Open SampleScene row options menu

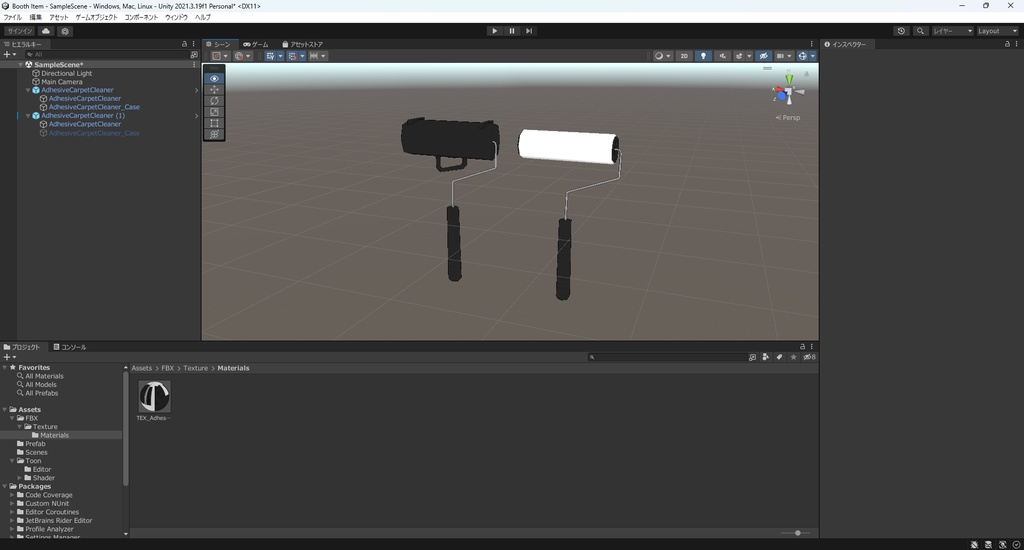194,65
